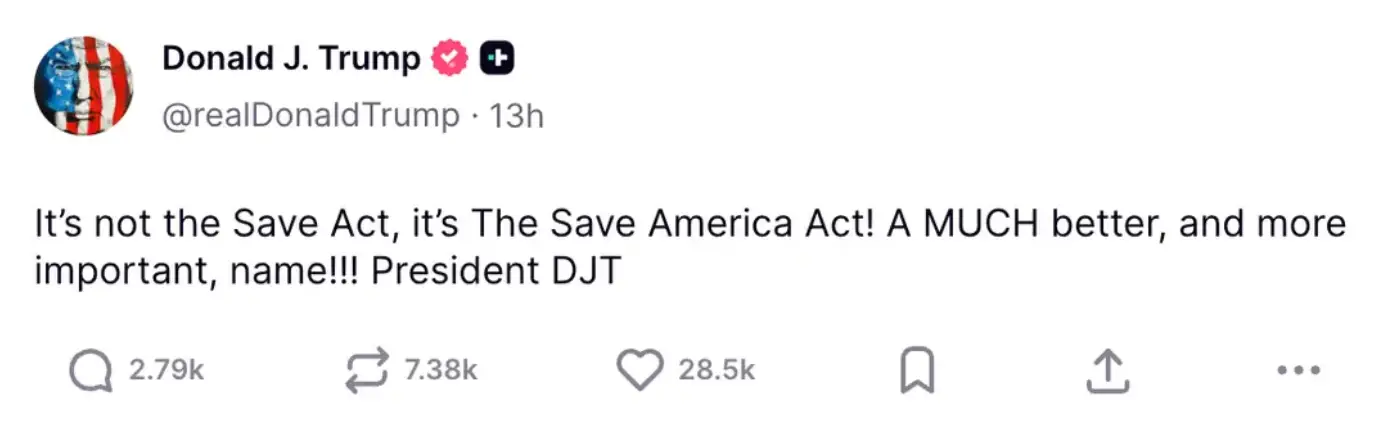The height and width of the screenshot is (430, 1384).
Task: Click the reply speech bubble icon
Action: coord(90,371)
